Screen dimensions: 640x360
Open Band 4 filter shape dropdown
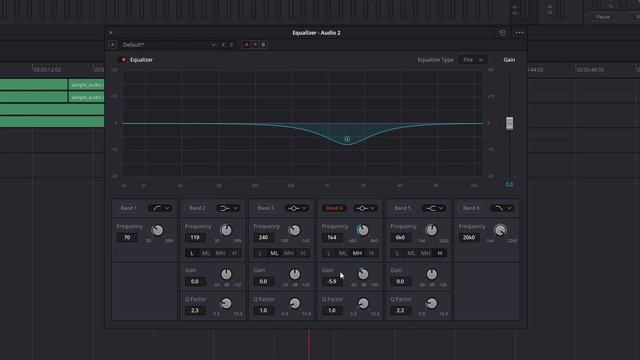tap(365, 208)
